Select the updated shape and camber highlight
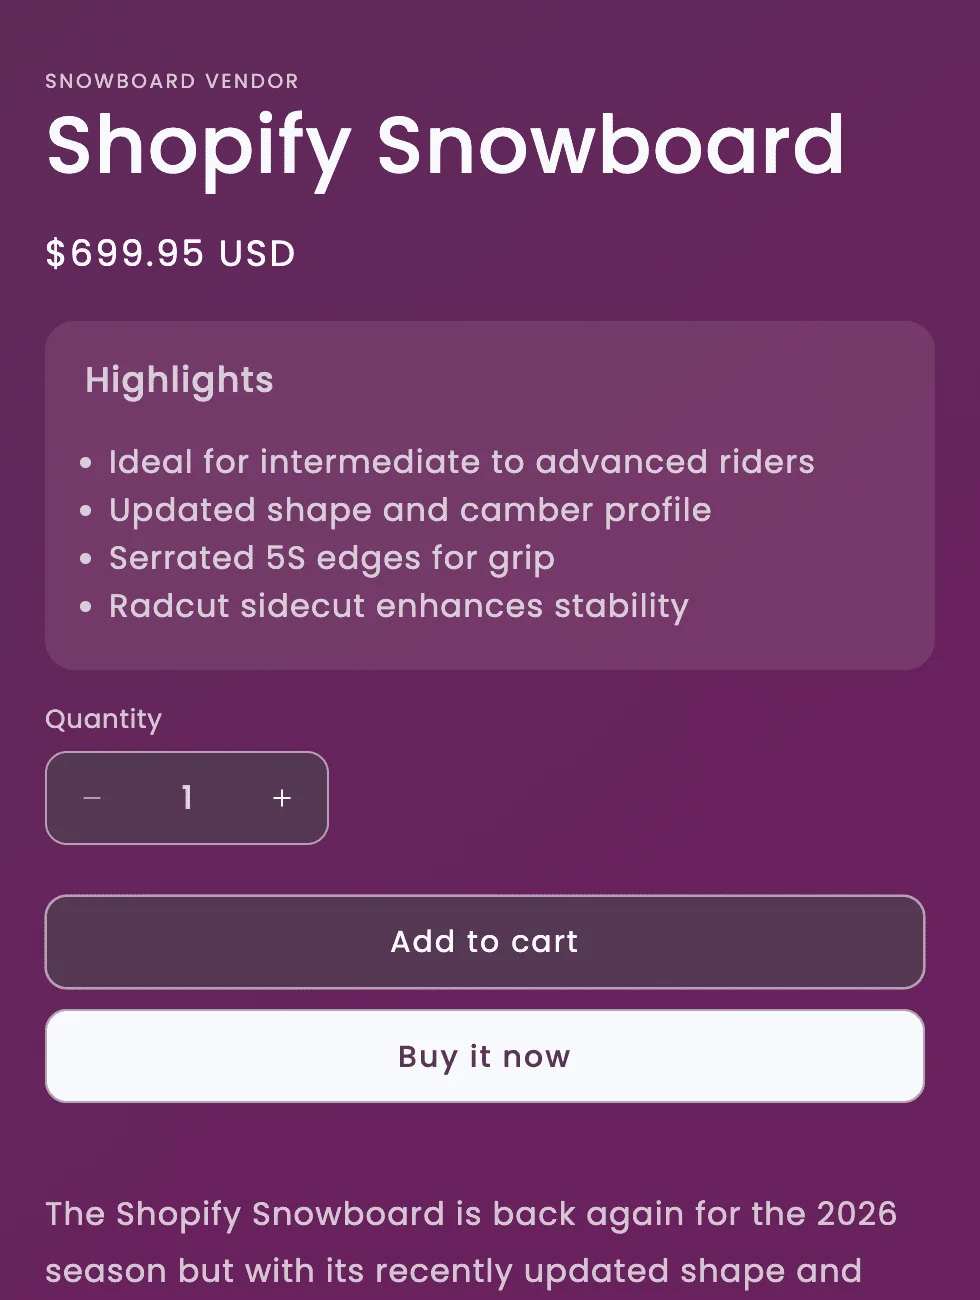The width and height of the screenshot is (980, 1300). (x=410, y=510)
